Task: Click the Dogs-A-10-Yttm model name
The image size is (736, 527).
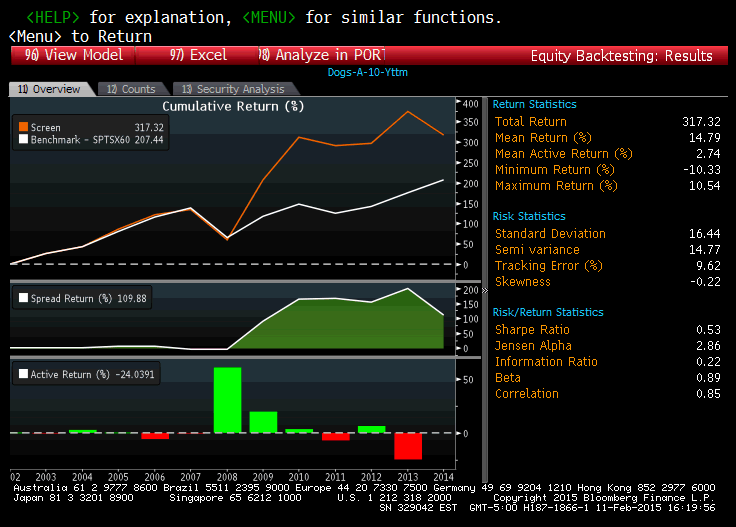Action: pos(368,72)
